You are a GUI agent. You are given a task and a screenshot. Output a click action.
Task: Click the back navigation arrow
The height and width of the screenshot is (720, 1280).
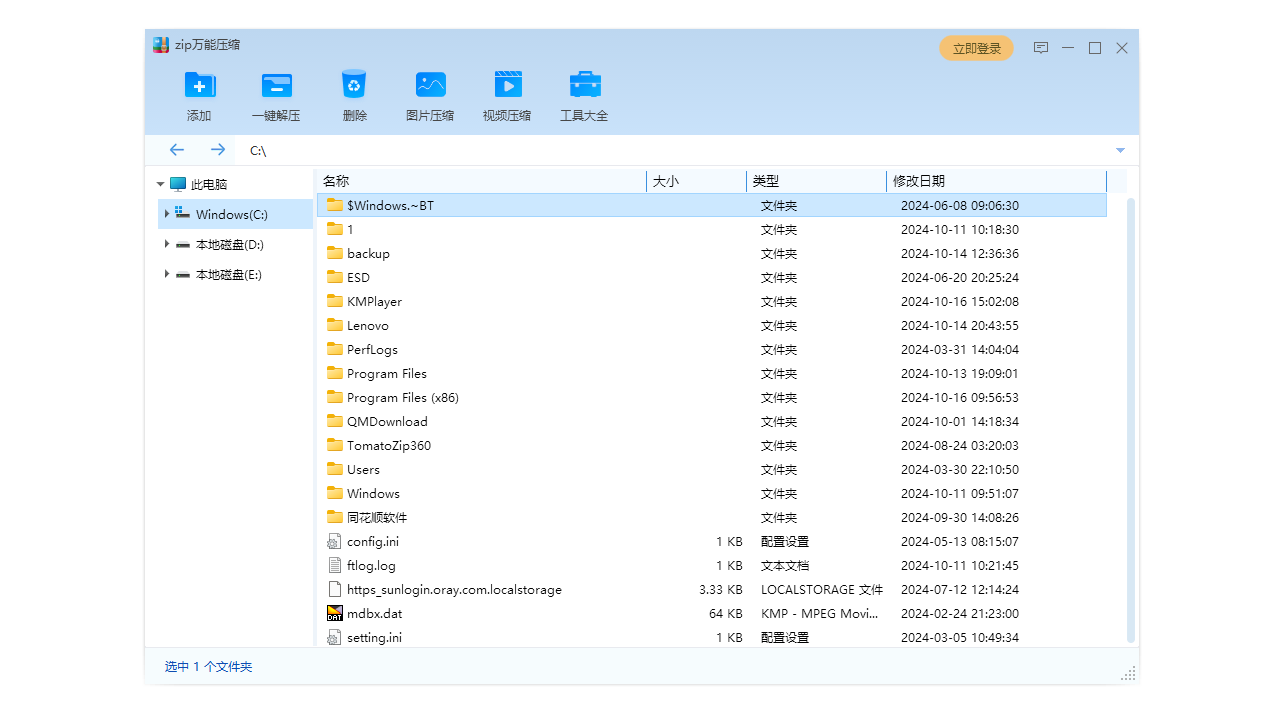(177, 149)
